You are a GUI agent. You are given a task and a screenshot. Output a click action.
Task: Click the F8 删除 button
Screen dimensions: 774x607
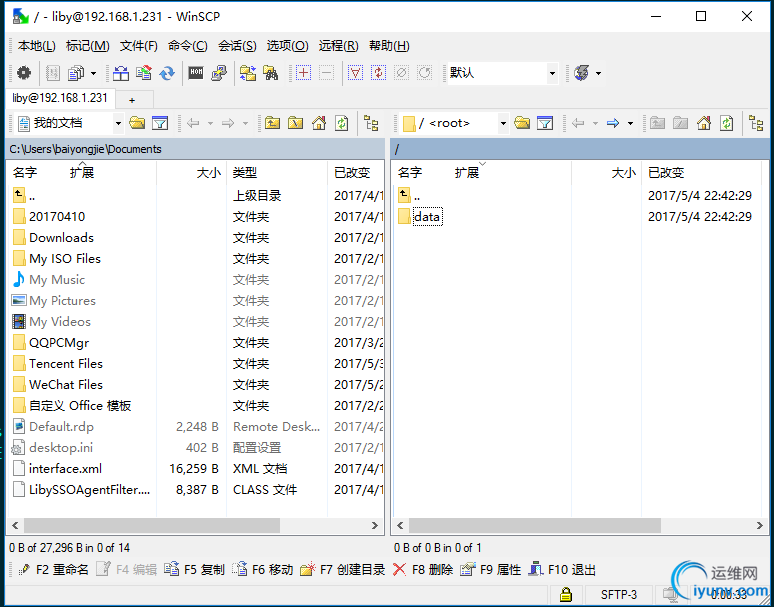pos(423,569)
